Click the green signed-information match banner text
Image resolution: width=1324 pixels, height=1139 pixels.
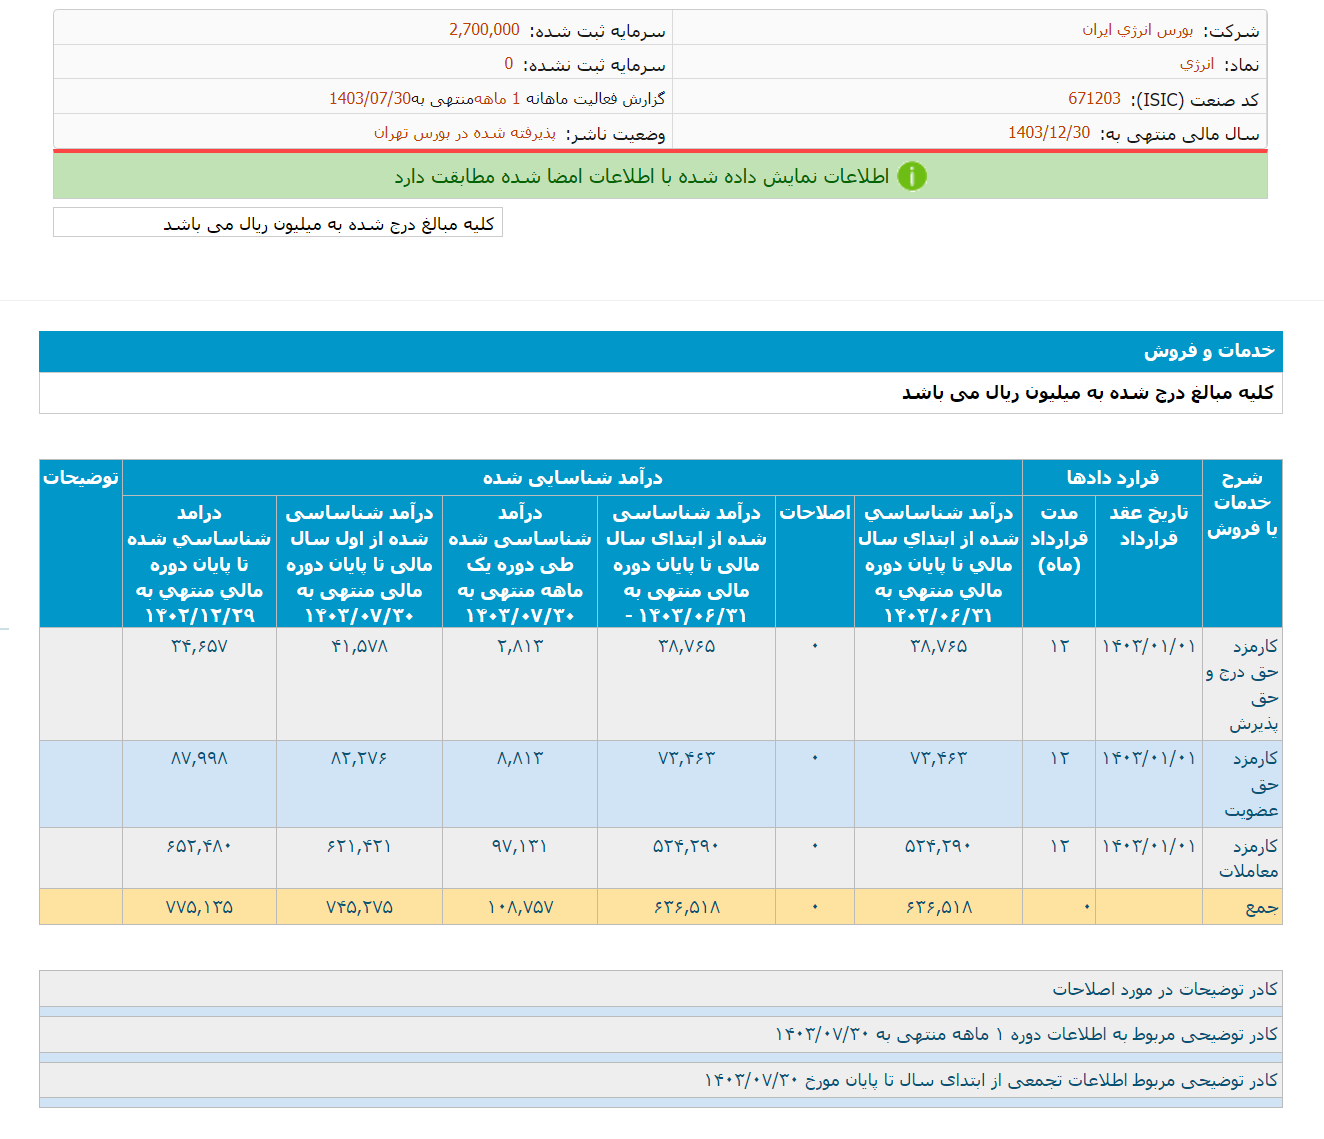(641, 176)
